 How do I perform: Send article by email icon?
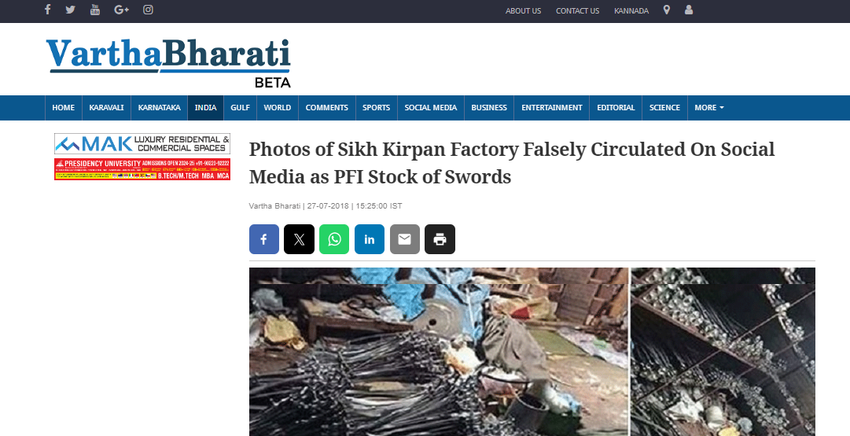[405, 239]
